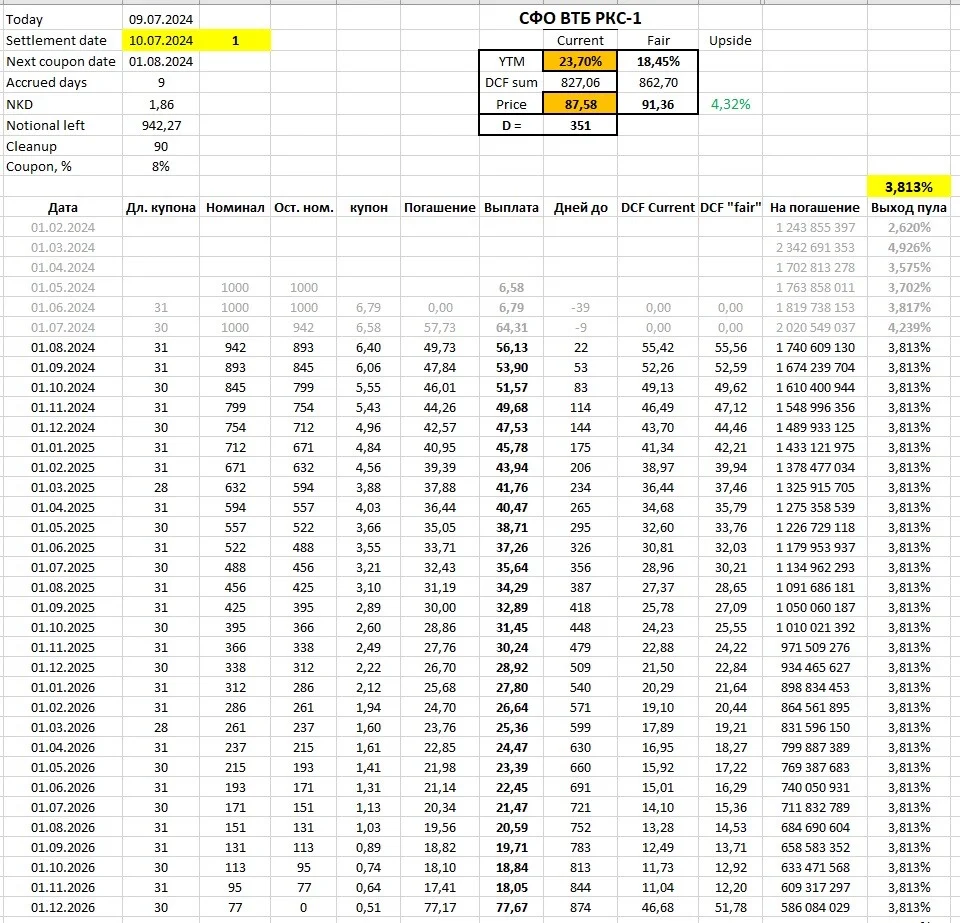Screen dimensions: 960x923
Task: Click the На погашение column header
Action: pos(815,207)
